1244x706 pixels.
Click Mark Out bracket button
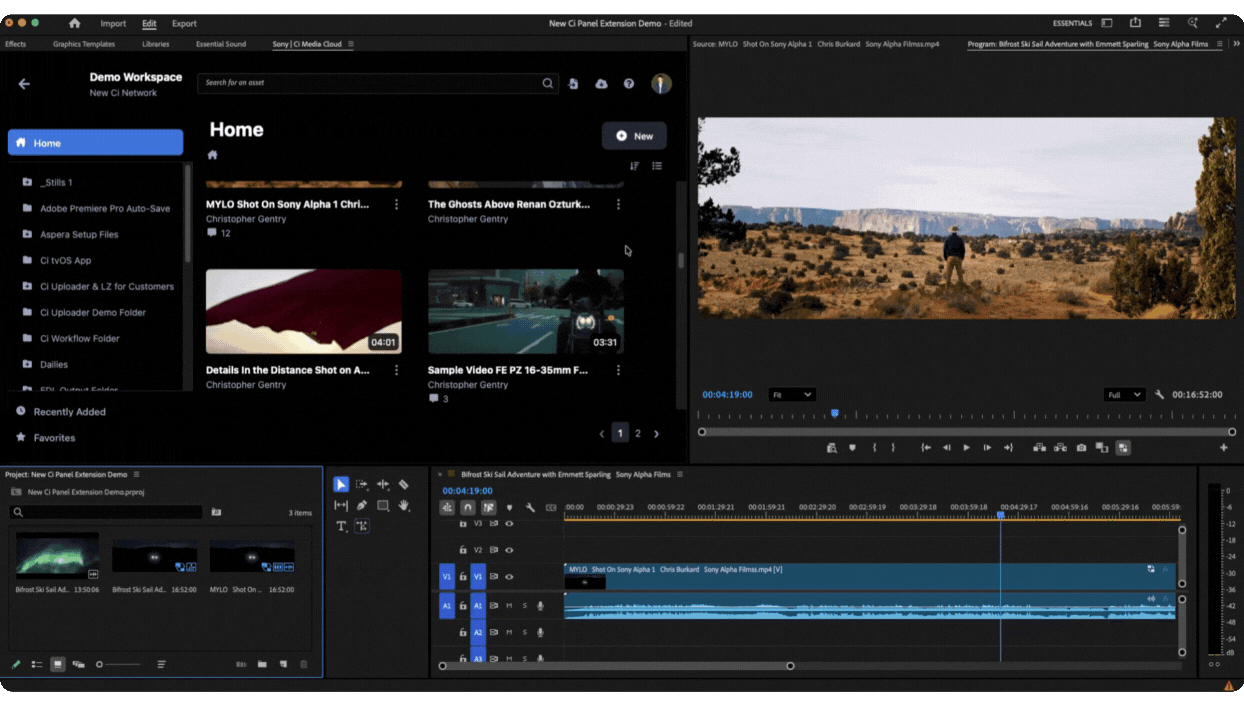coord(893,448)
